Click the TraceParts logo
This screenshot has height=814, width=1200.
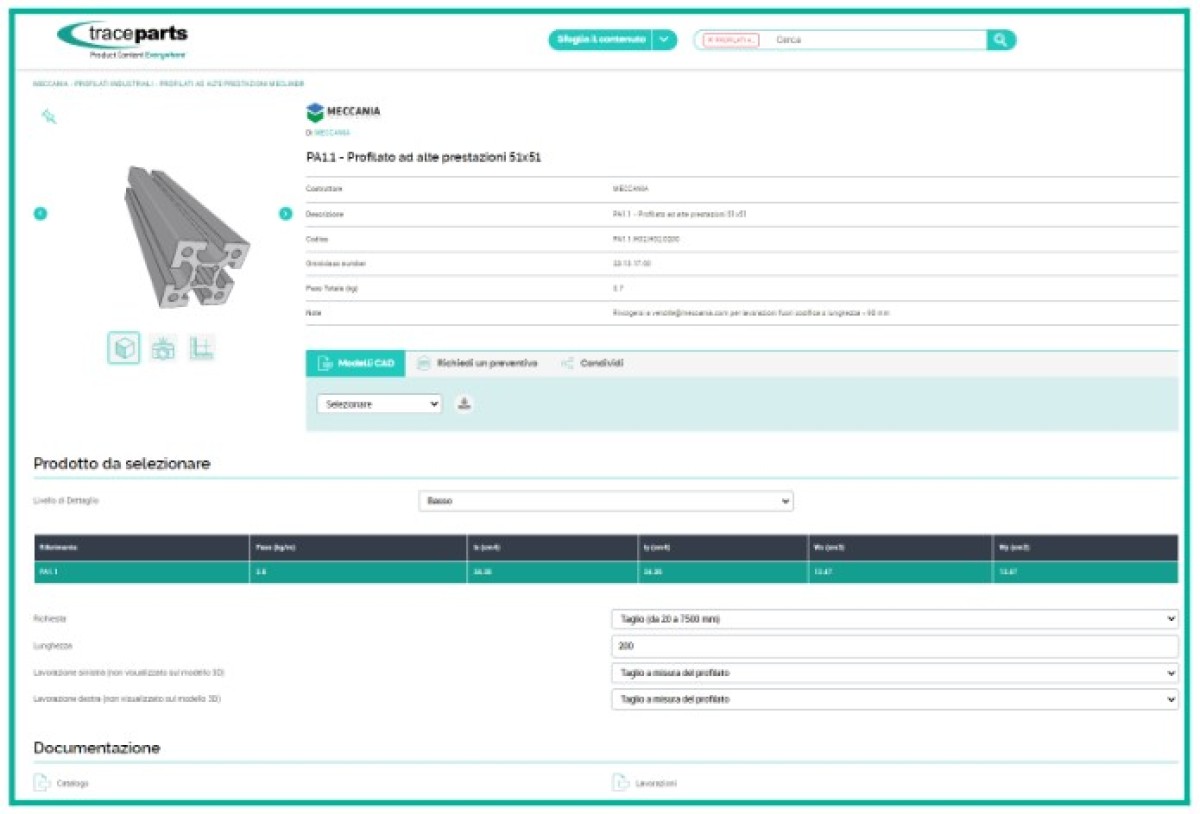point(122,40)
